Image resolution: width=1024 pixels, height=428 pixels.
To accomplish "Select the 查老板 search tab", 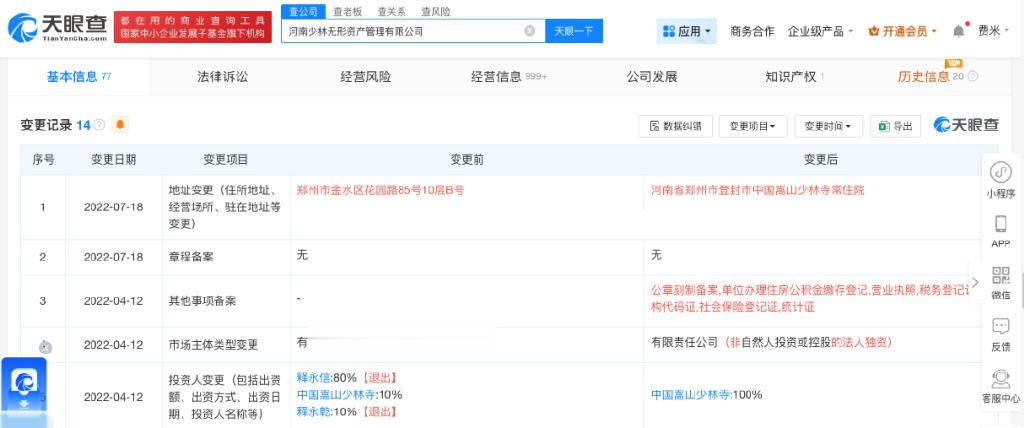I will click(347, 11).
